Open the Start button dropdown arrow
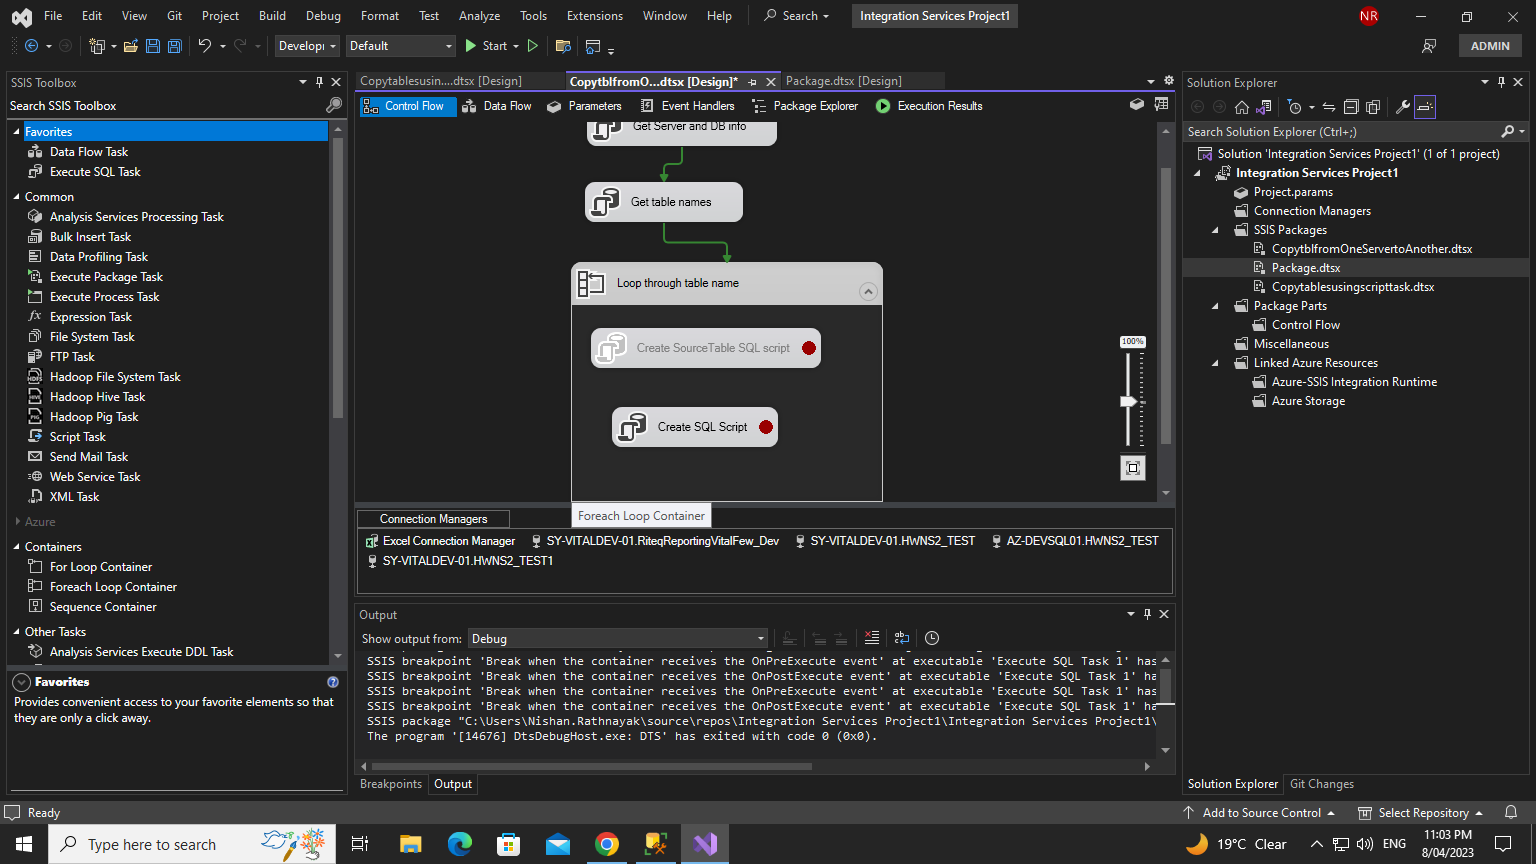Image resolution: width=1536 pixels, height=864 pixels. pyautogui.click(x=516, y=46)
